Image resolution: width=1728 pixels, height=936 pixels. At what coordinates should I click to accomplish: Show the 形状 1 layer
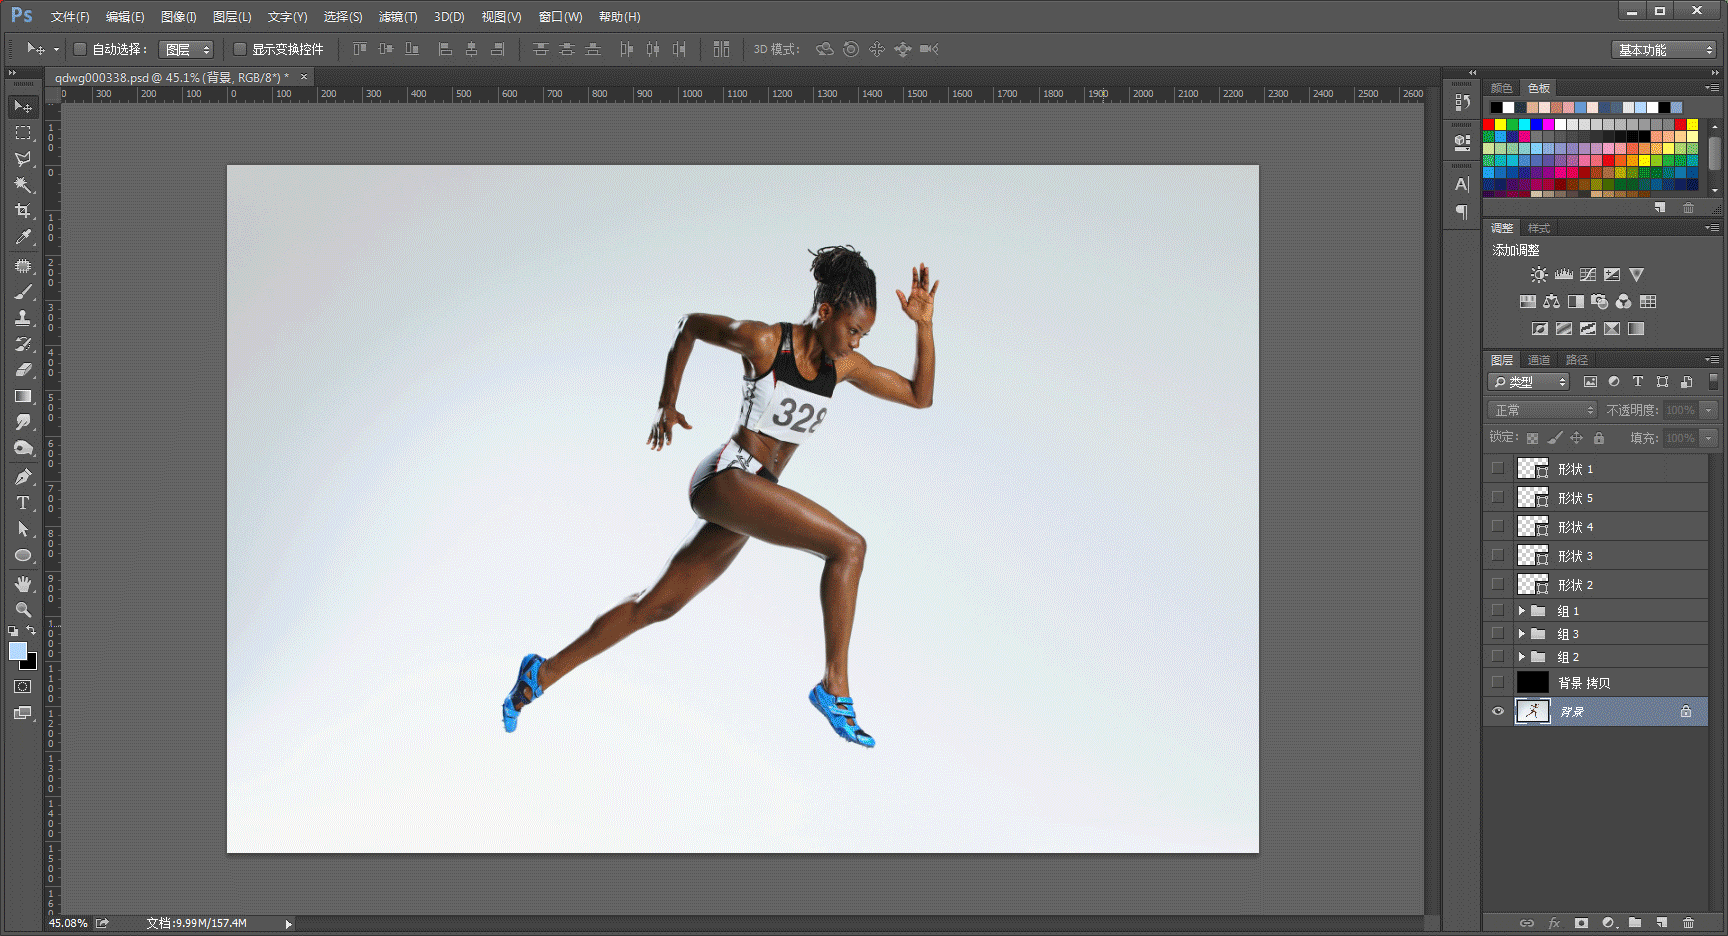1498,468
